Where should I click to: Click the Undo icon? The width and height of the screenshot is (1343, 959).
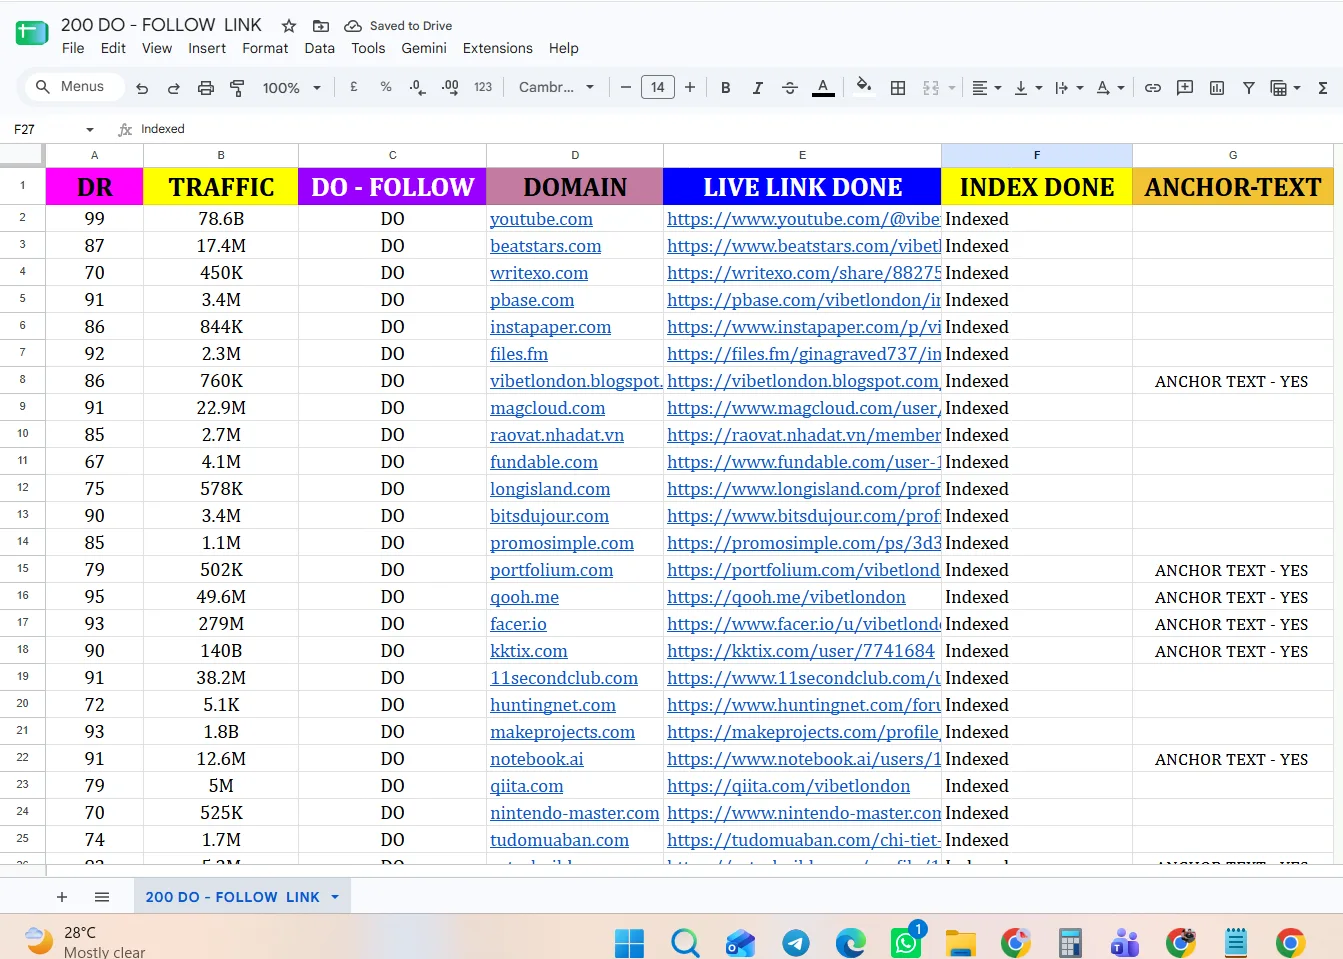142,88
